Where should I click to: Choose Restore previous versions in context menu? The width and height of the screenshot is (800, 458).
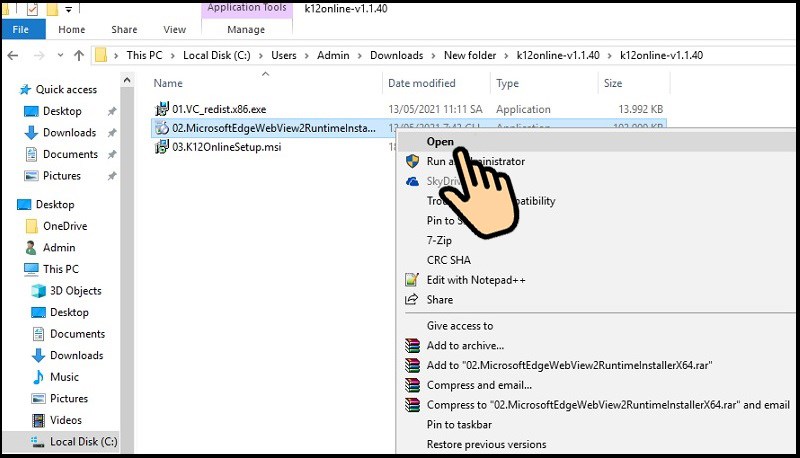[x=486, y=444]
